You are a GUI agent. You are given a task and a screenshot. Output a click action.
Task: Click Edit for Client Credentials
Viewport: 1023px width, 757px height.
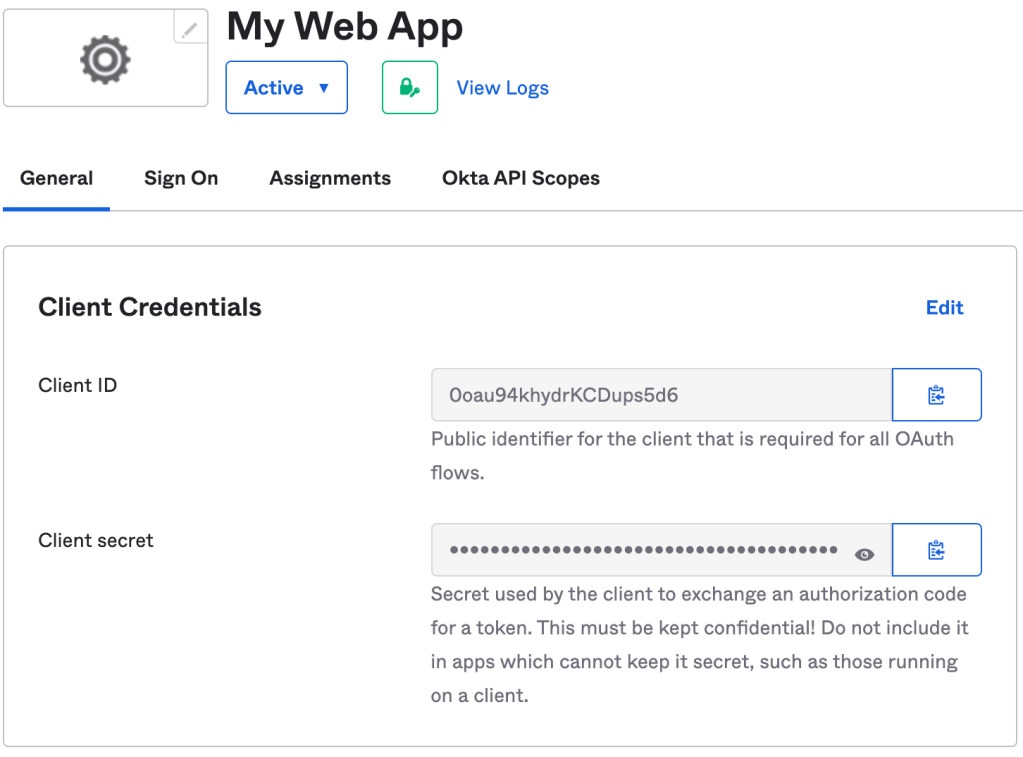coord(944,308)
